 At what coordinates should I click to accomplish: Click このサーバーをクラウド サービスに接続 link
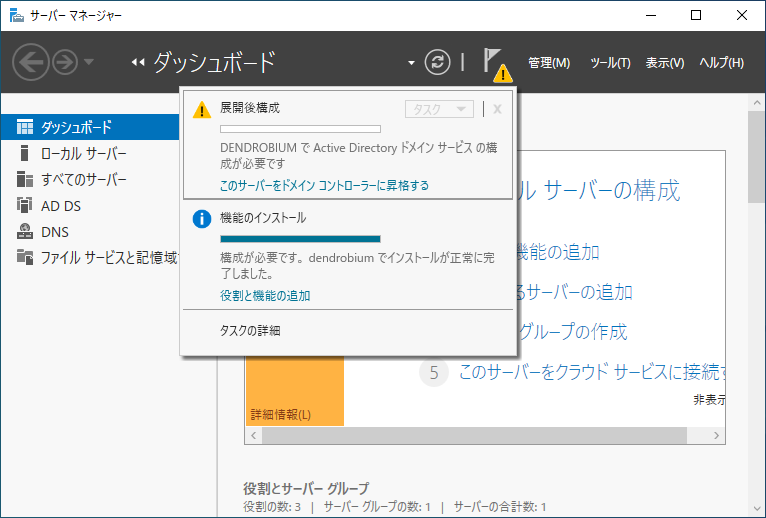592,372
